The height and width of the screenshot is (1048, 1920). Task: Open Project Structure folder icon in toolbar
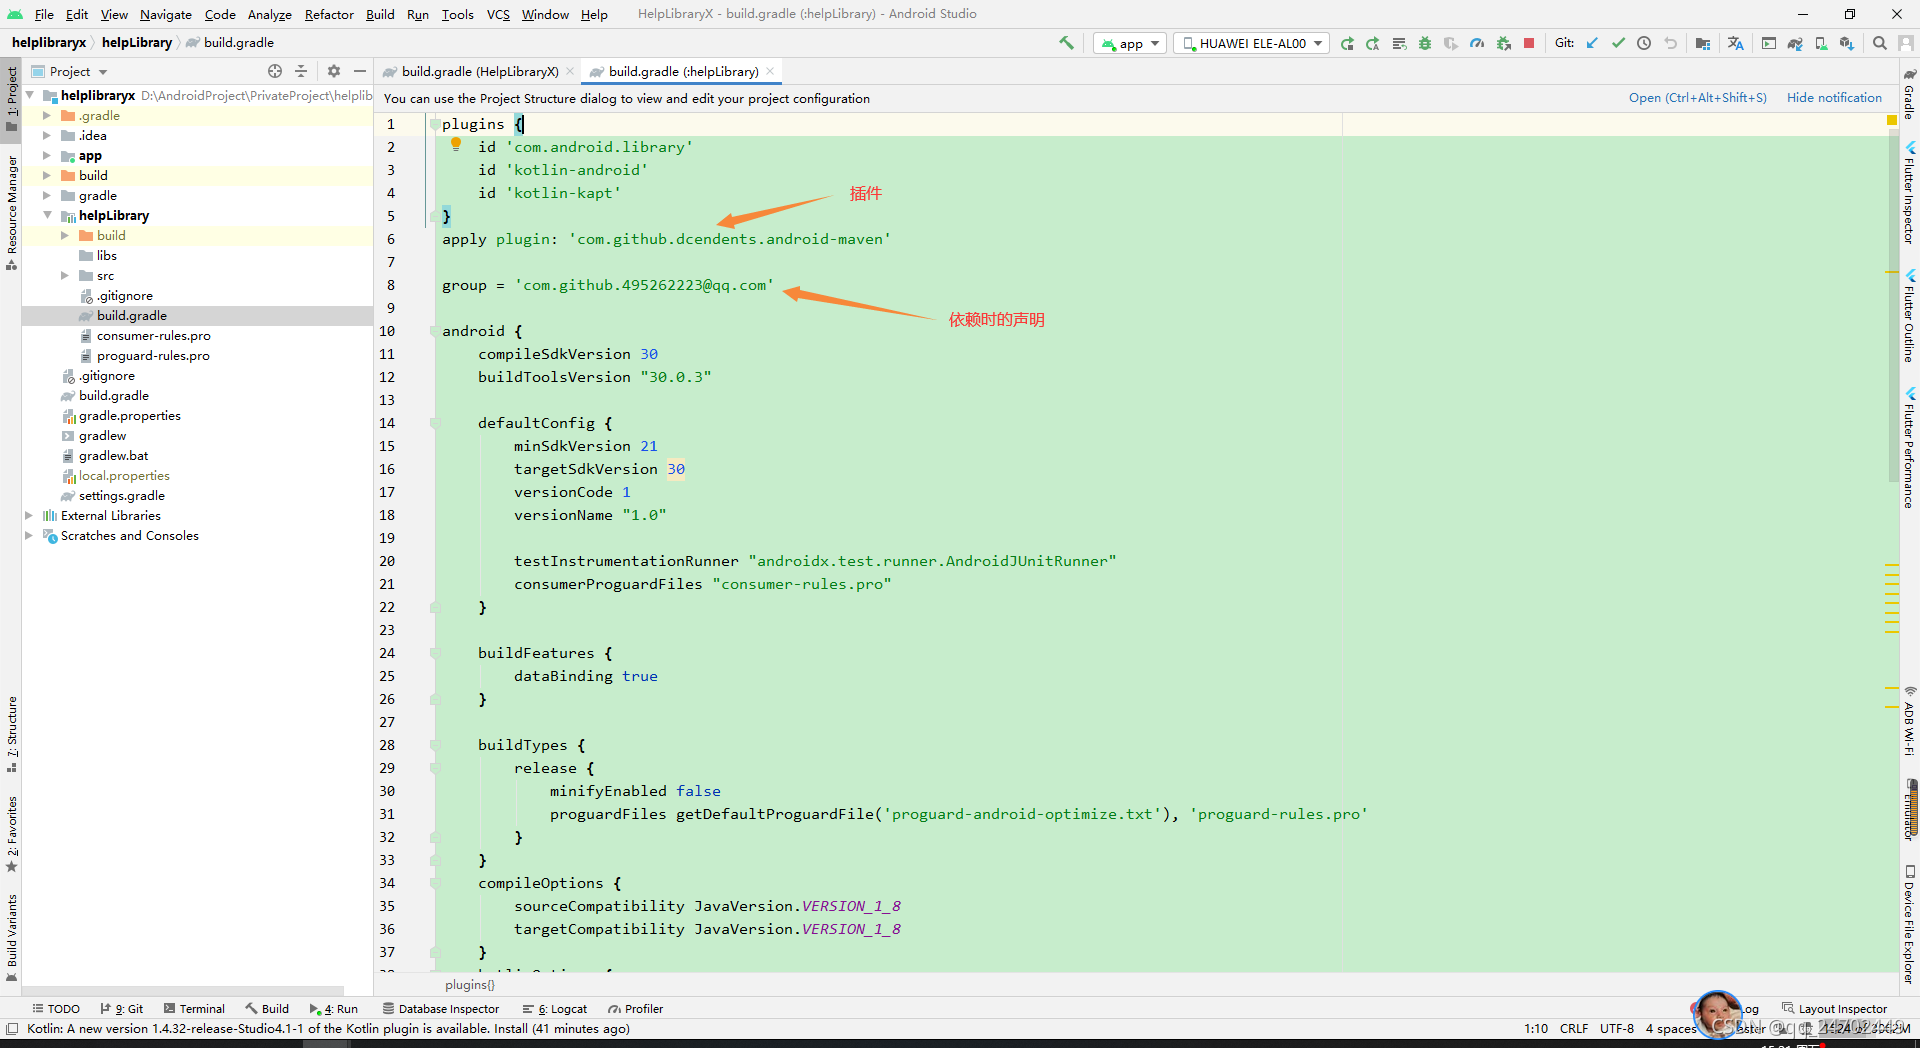click(x=1703, y=43)
